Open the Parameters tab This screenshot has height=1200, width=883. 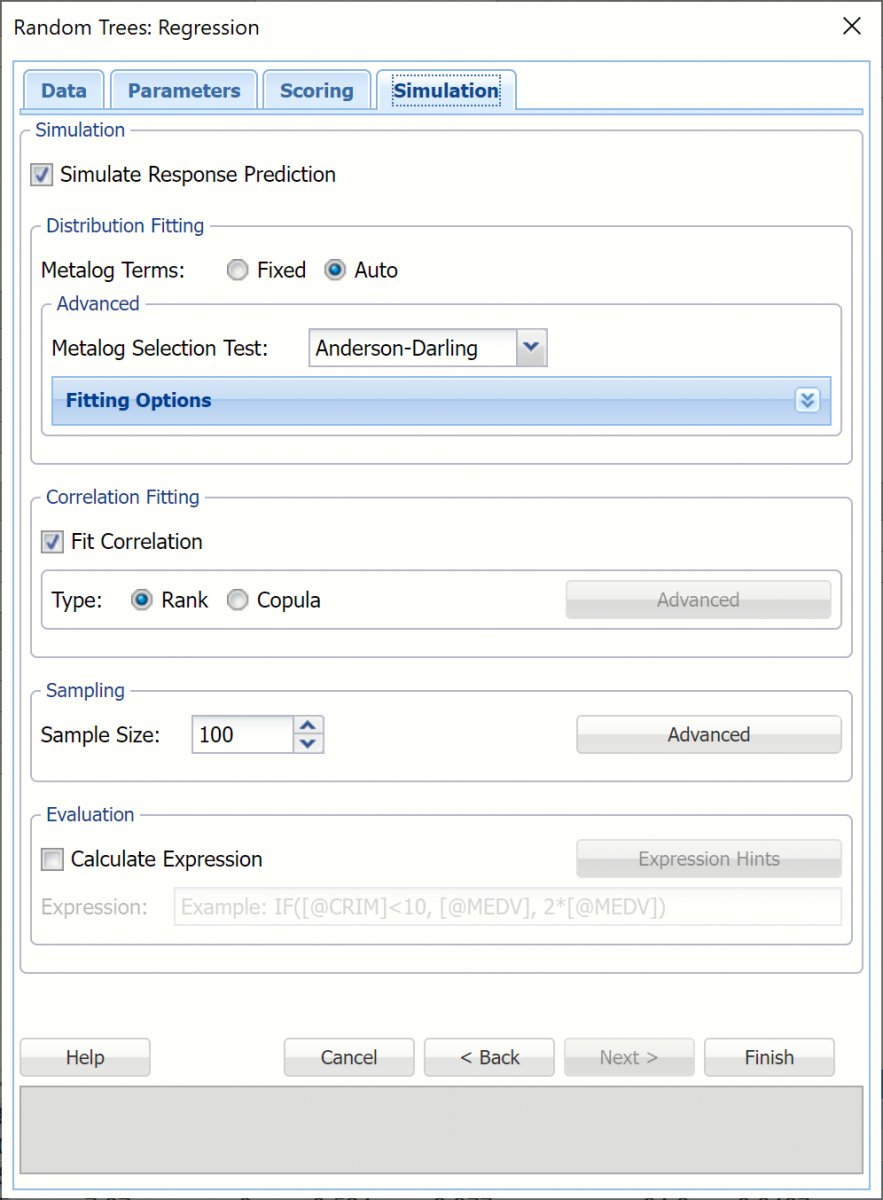coord(184,91)
